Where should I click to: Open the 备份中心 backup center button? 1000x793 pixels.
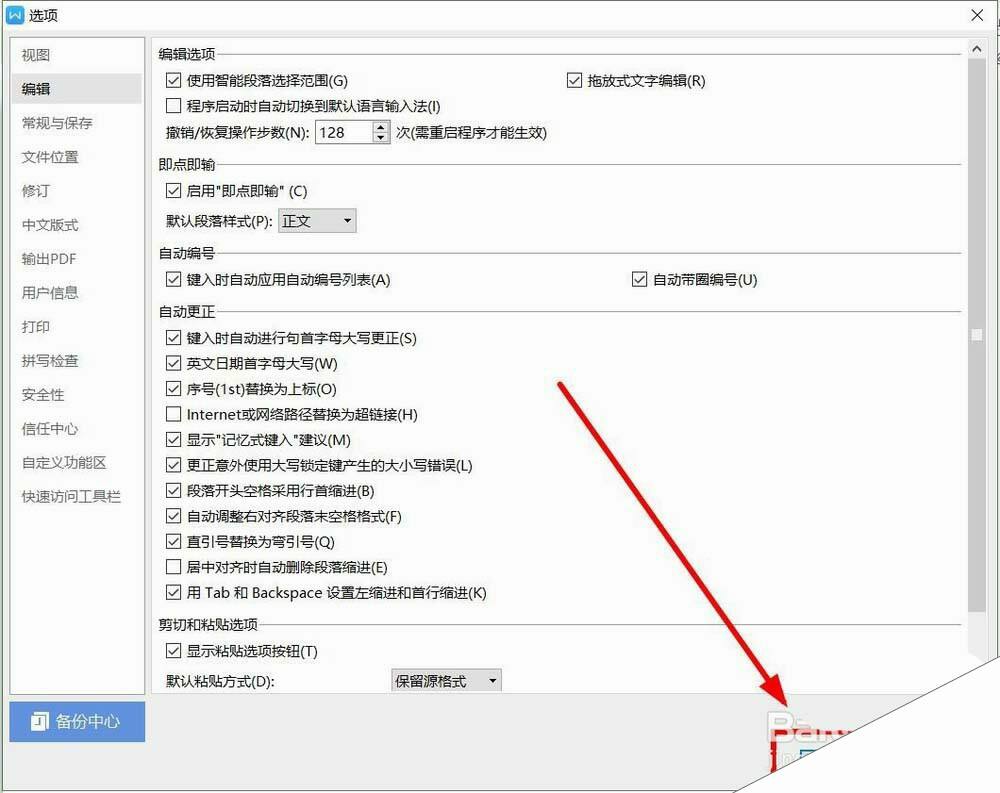click(x=77, y=722)
